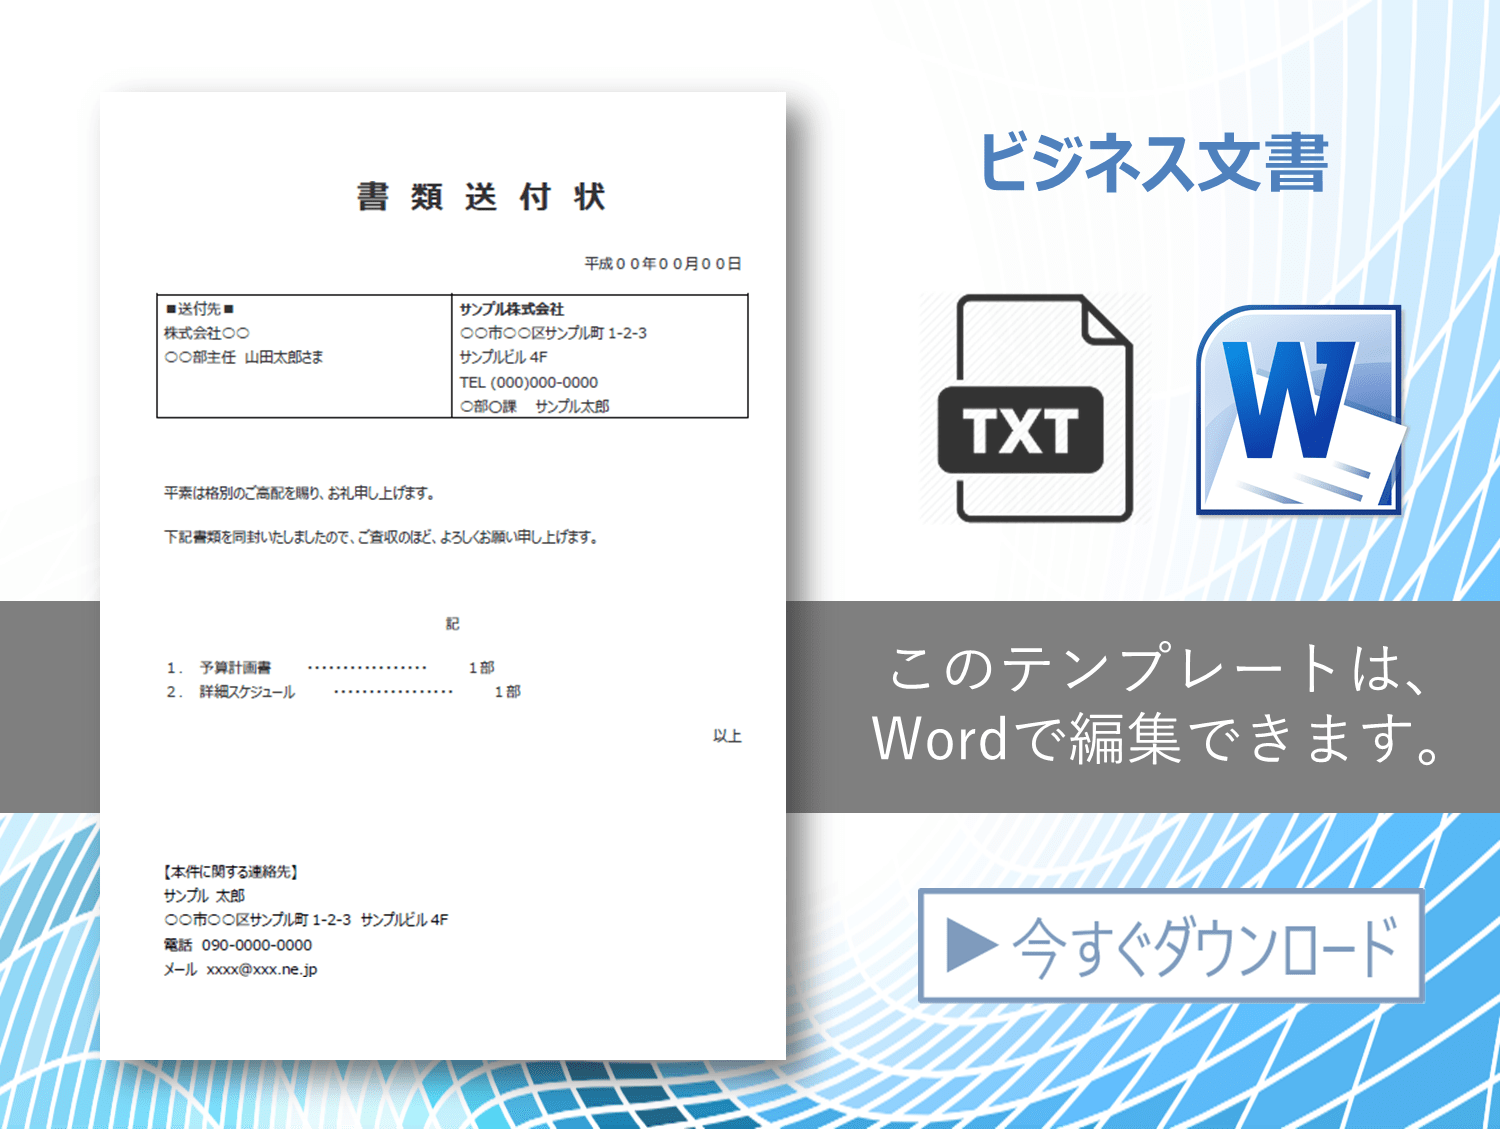Image resolution: width=1509 pixels, height=1129 pixels.
Task: Click the play triangle on download button
Action: (970, 945)
